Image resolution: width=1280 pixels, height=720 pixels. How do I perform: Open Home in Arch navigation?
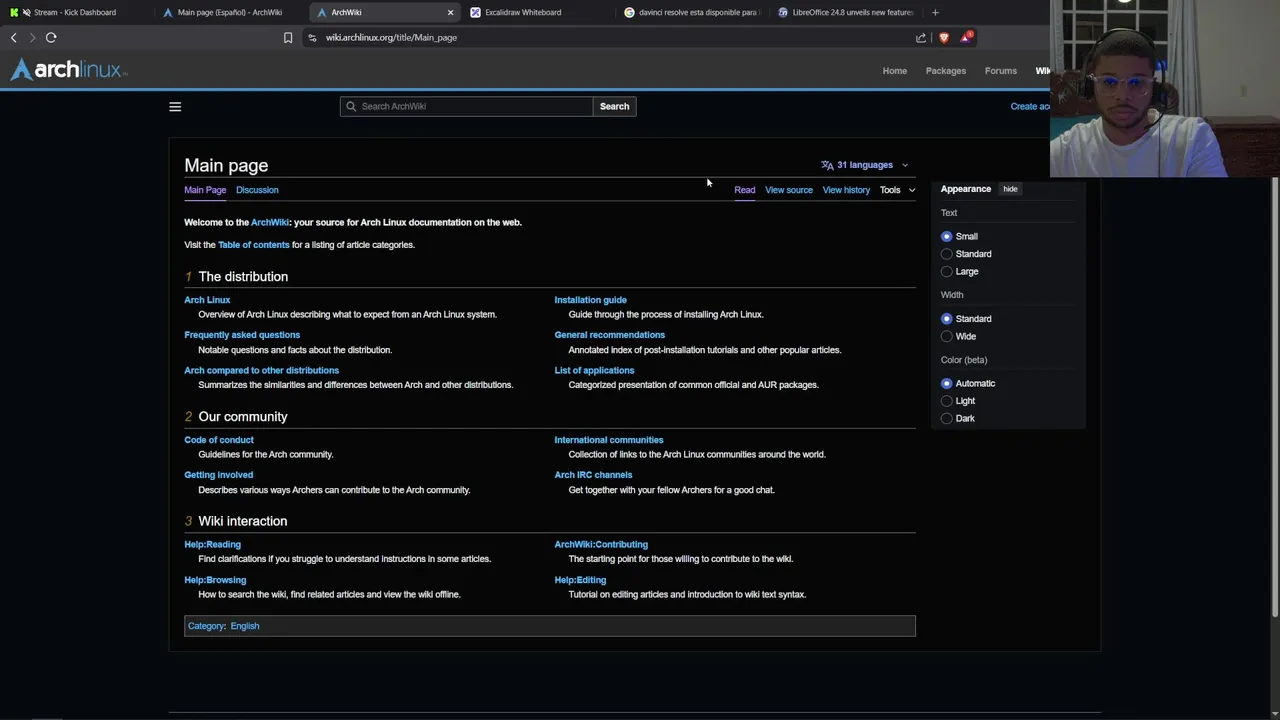894,71
